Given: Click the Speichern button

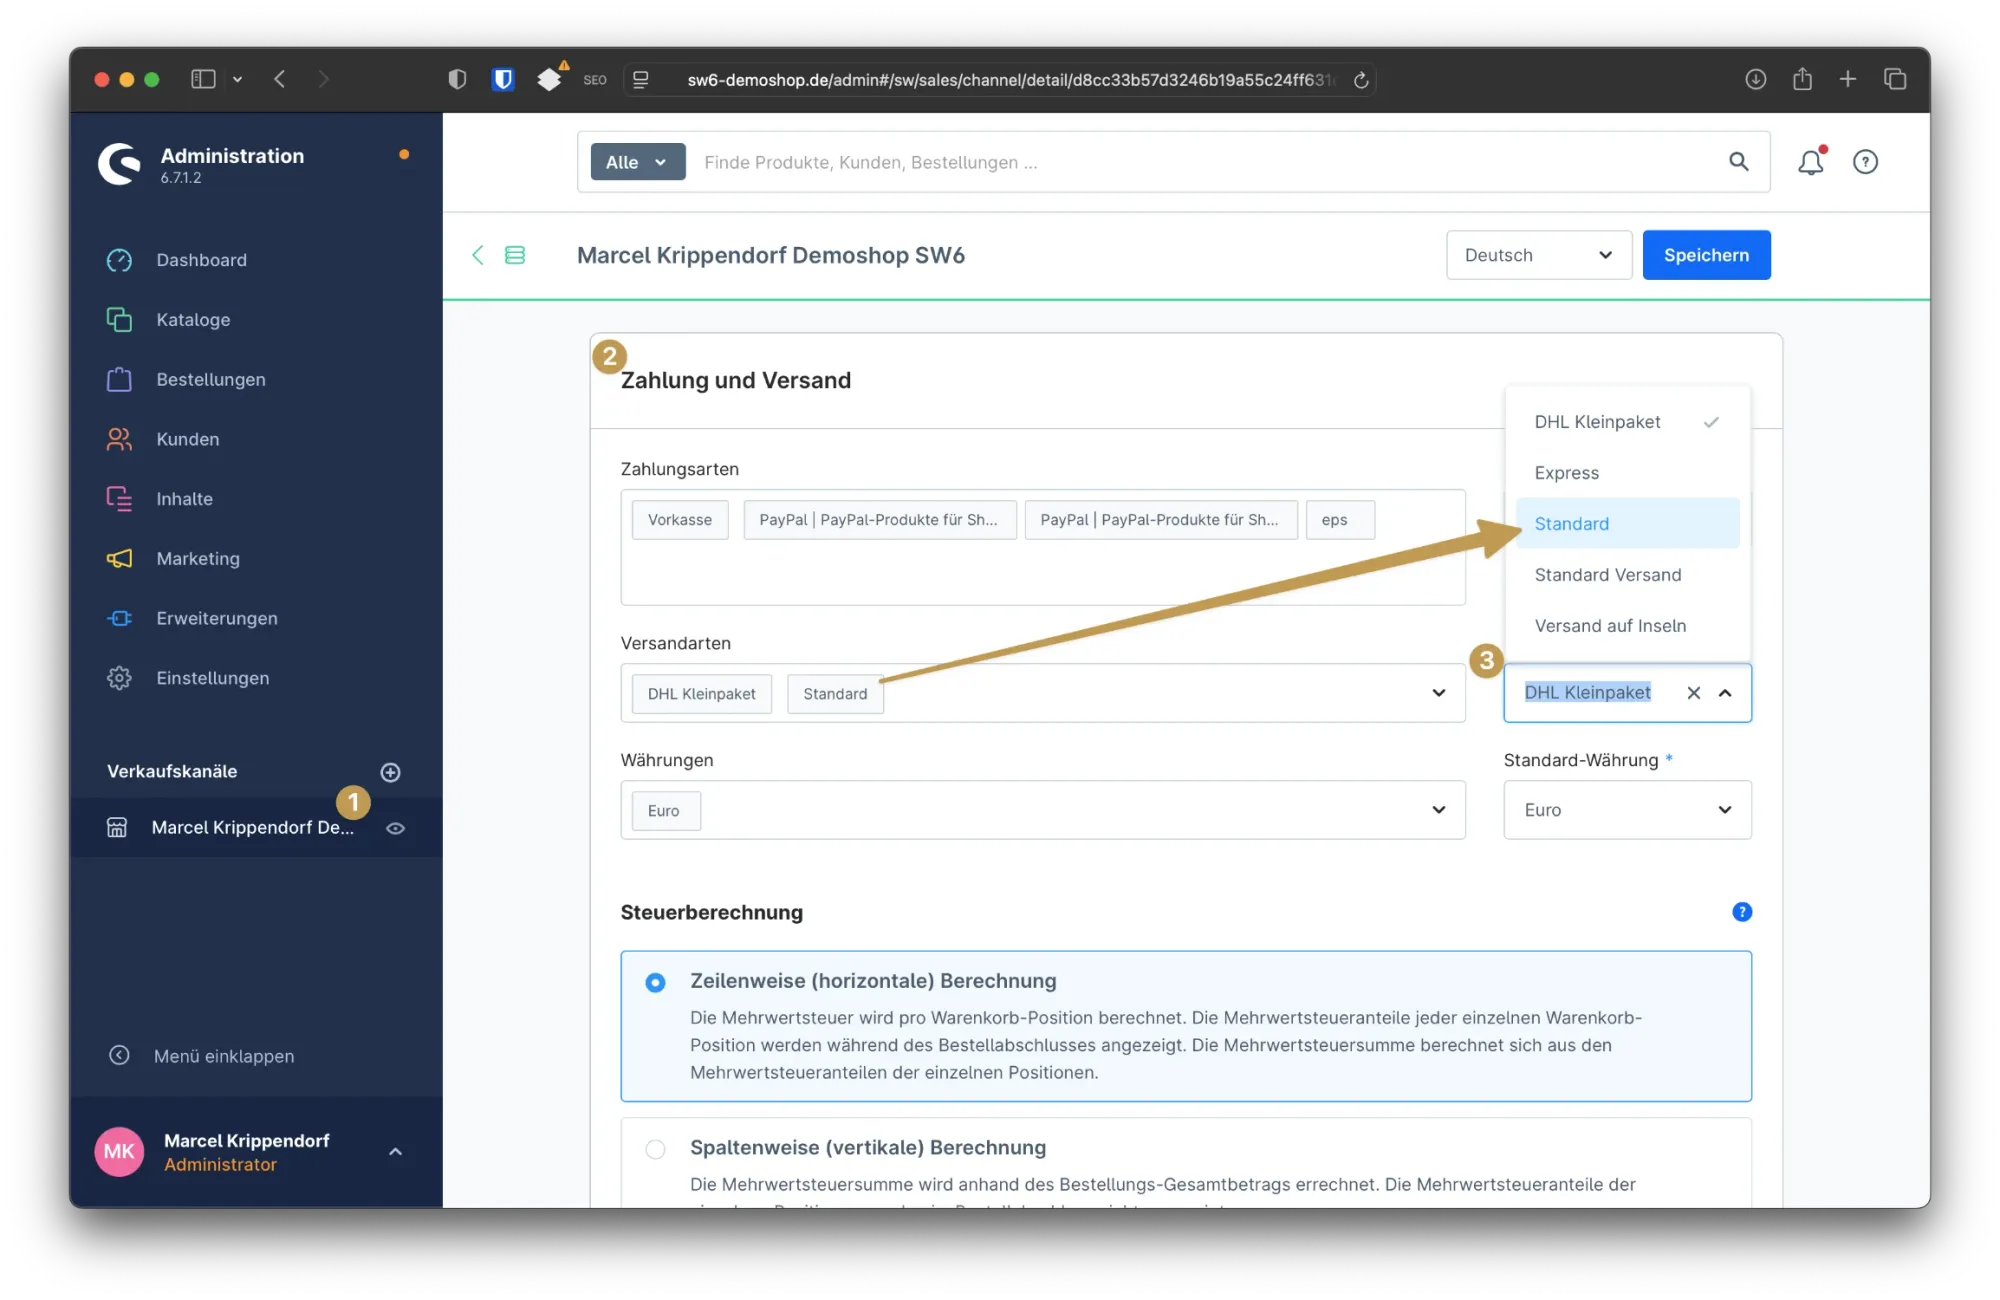Looking at the screenshot, I should pos(1706,255).
